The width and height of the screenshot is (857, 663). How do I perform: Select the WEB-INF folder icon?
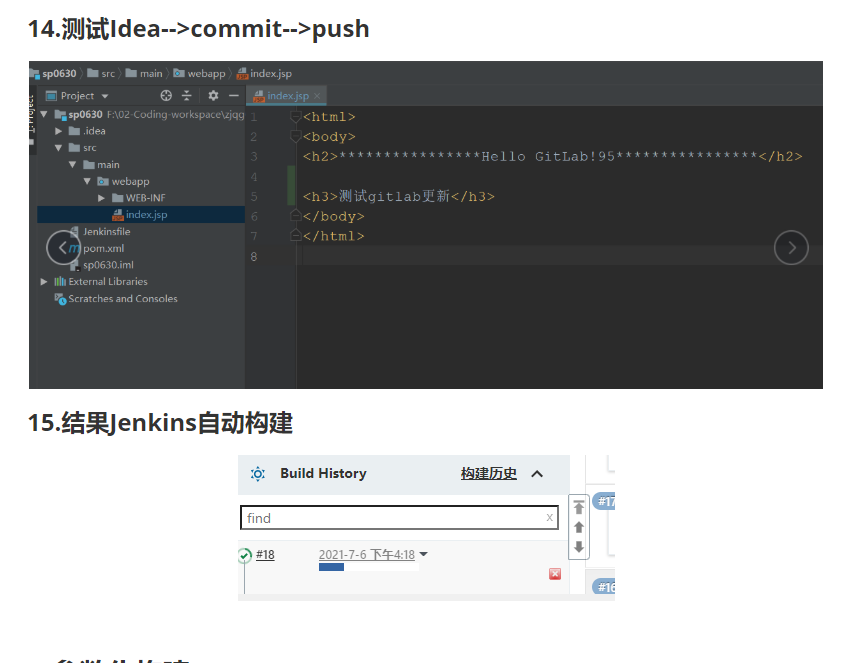coord(118,198)
